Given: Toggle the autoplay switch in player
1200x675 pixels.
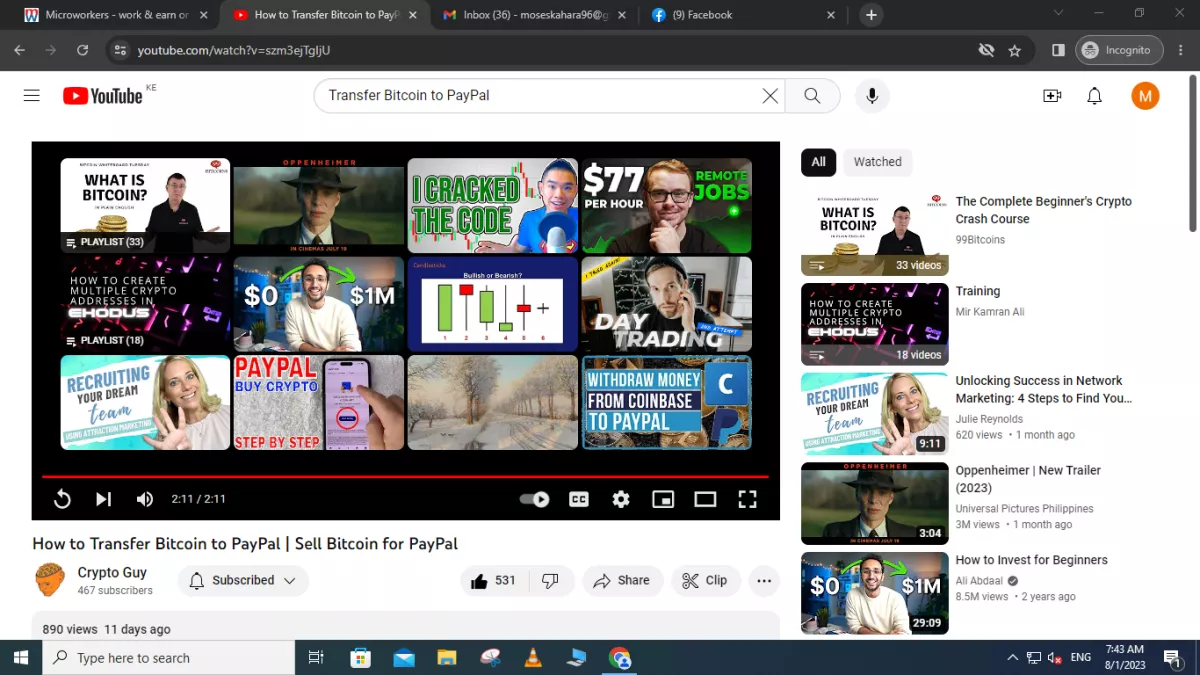Looking at the screenshot, I should point(535,499).
